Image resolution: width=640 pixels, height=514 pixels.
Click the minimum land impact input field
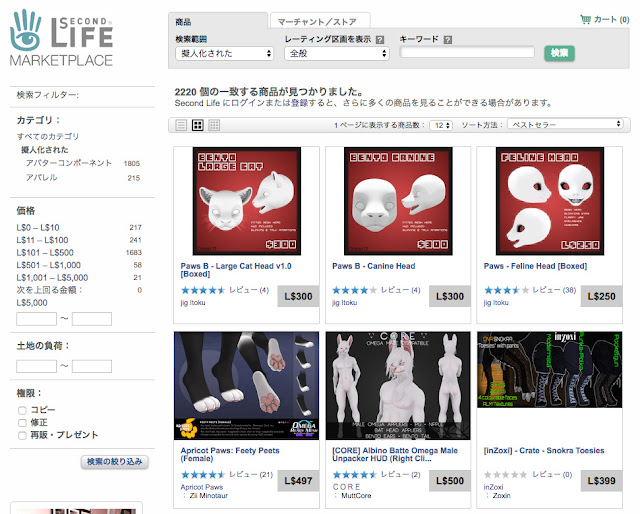pyautogui.click(x=36, y=366)
